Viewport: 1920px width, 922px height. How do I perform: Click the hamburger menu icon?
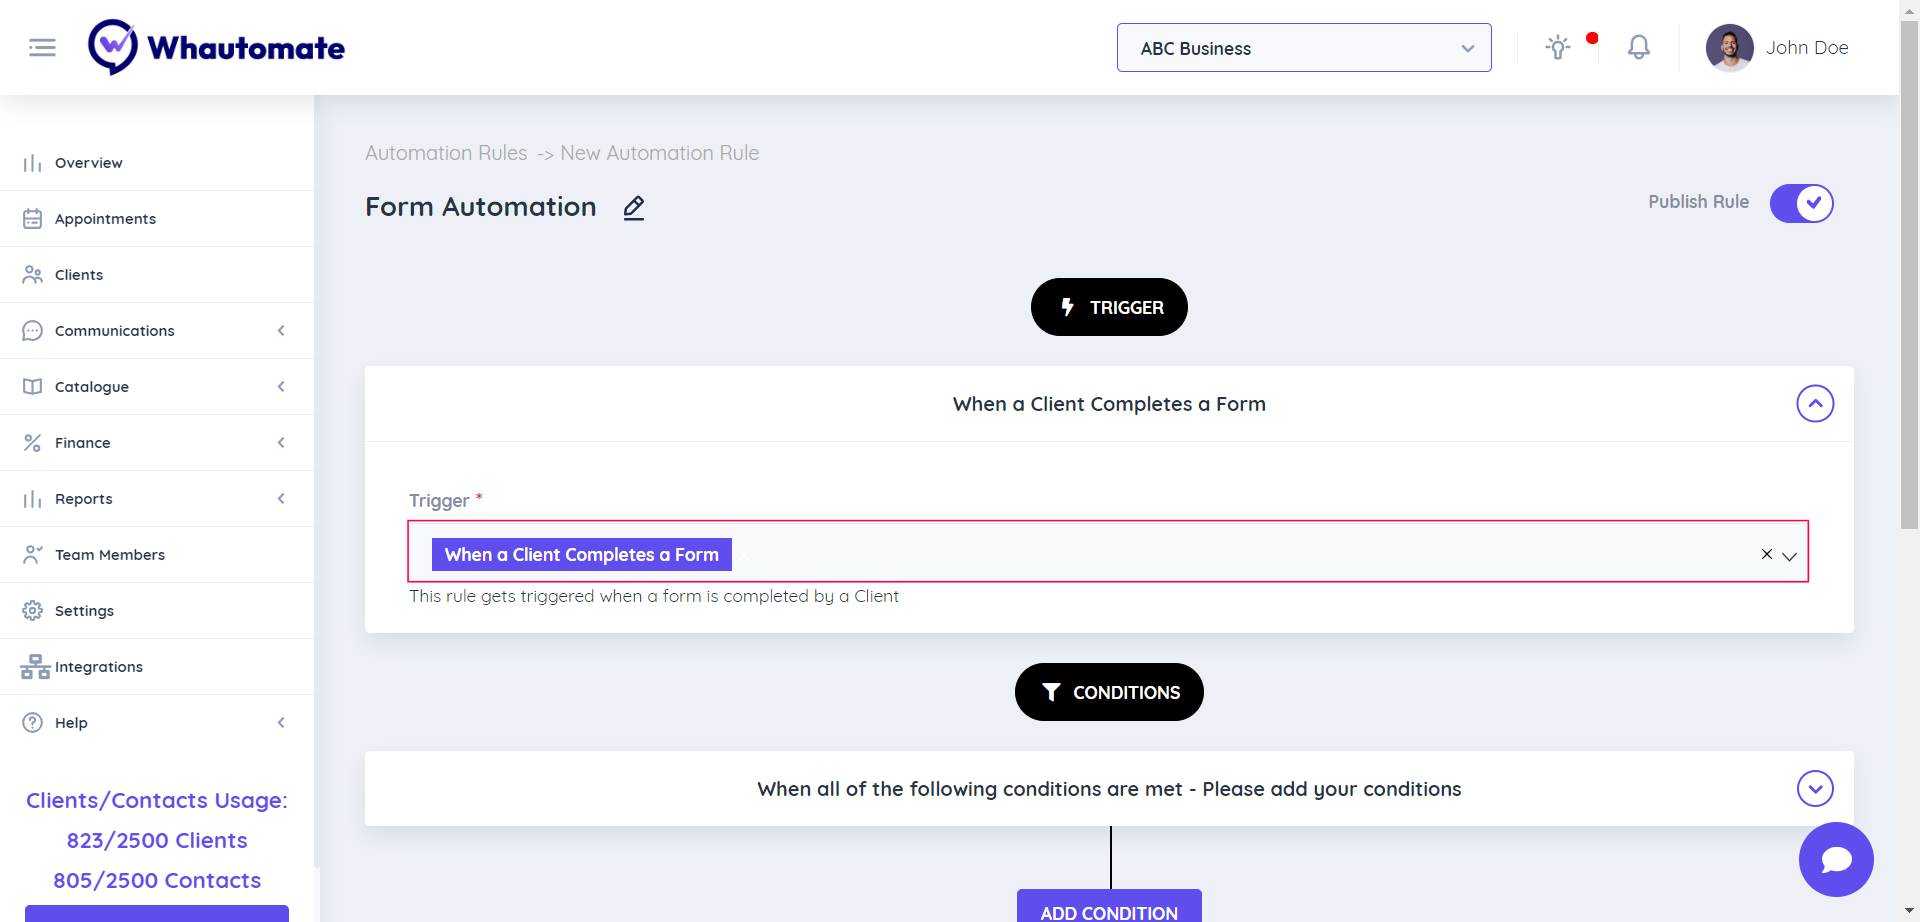(x=42, y=48)
